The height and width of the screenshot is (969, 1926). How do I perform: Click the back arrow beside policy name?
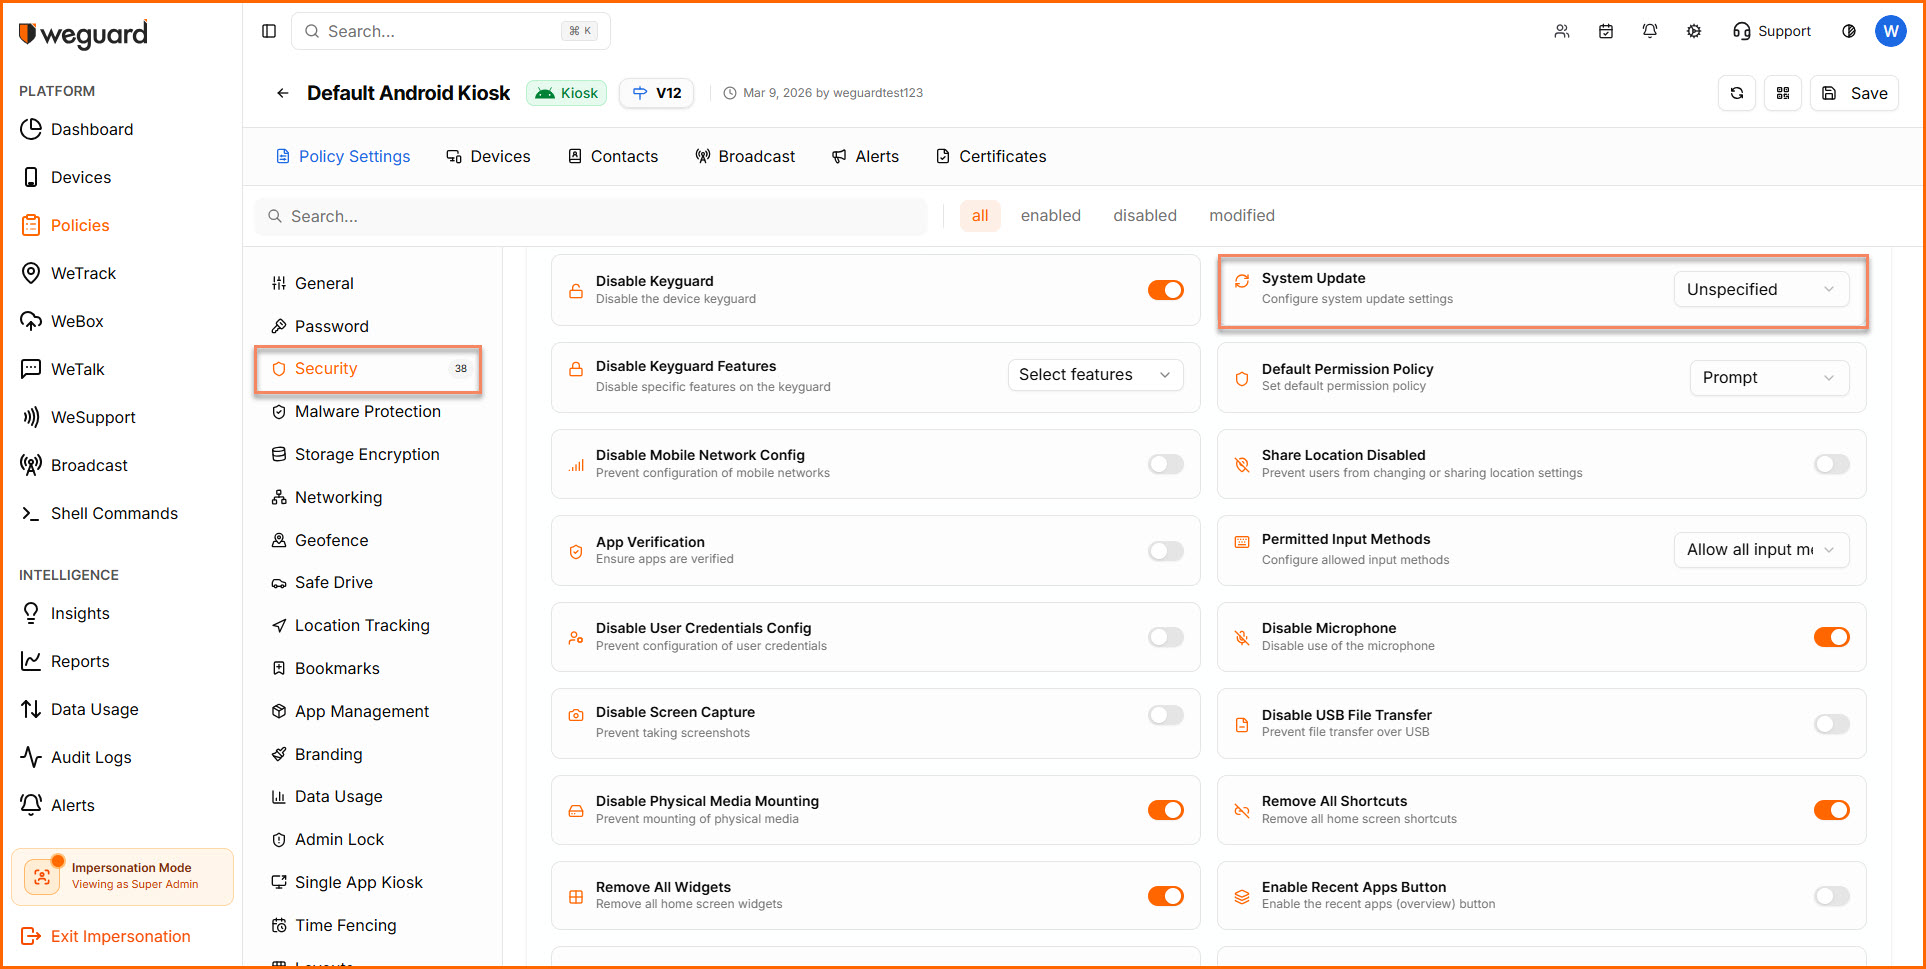point(283,93)
